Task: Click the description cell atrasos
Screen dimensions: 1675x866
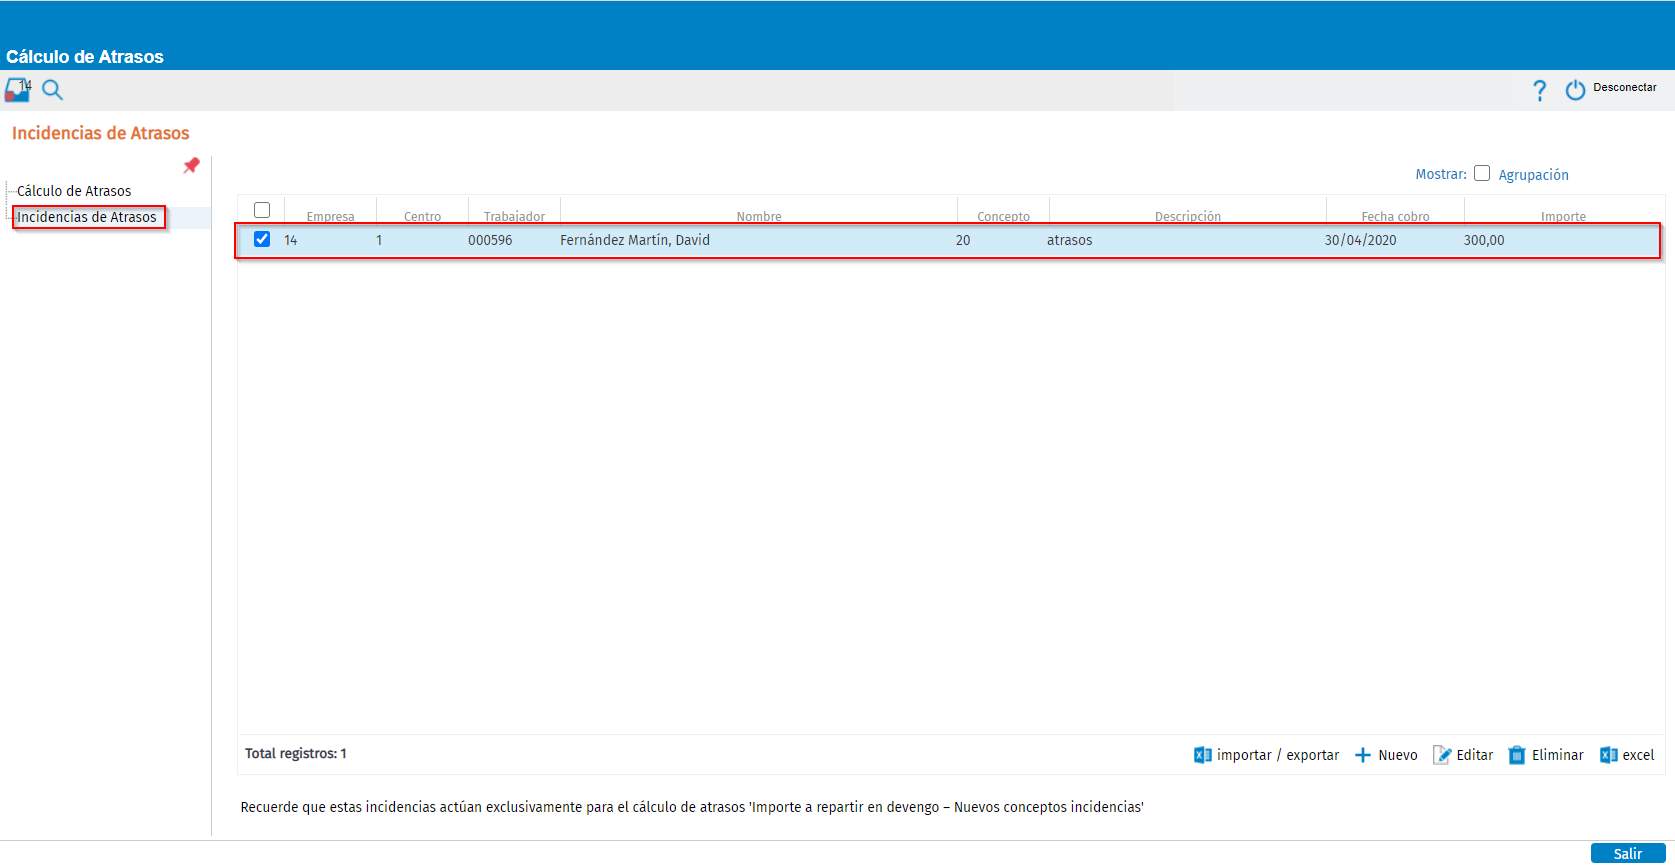Action: 1069,240
